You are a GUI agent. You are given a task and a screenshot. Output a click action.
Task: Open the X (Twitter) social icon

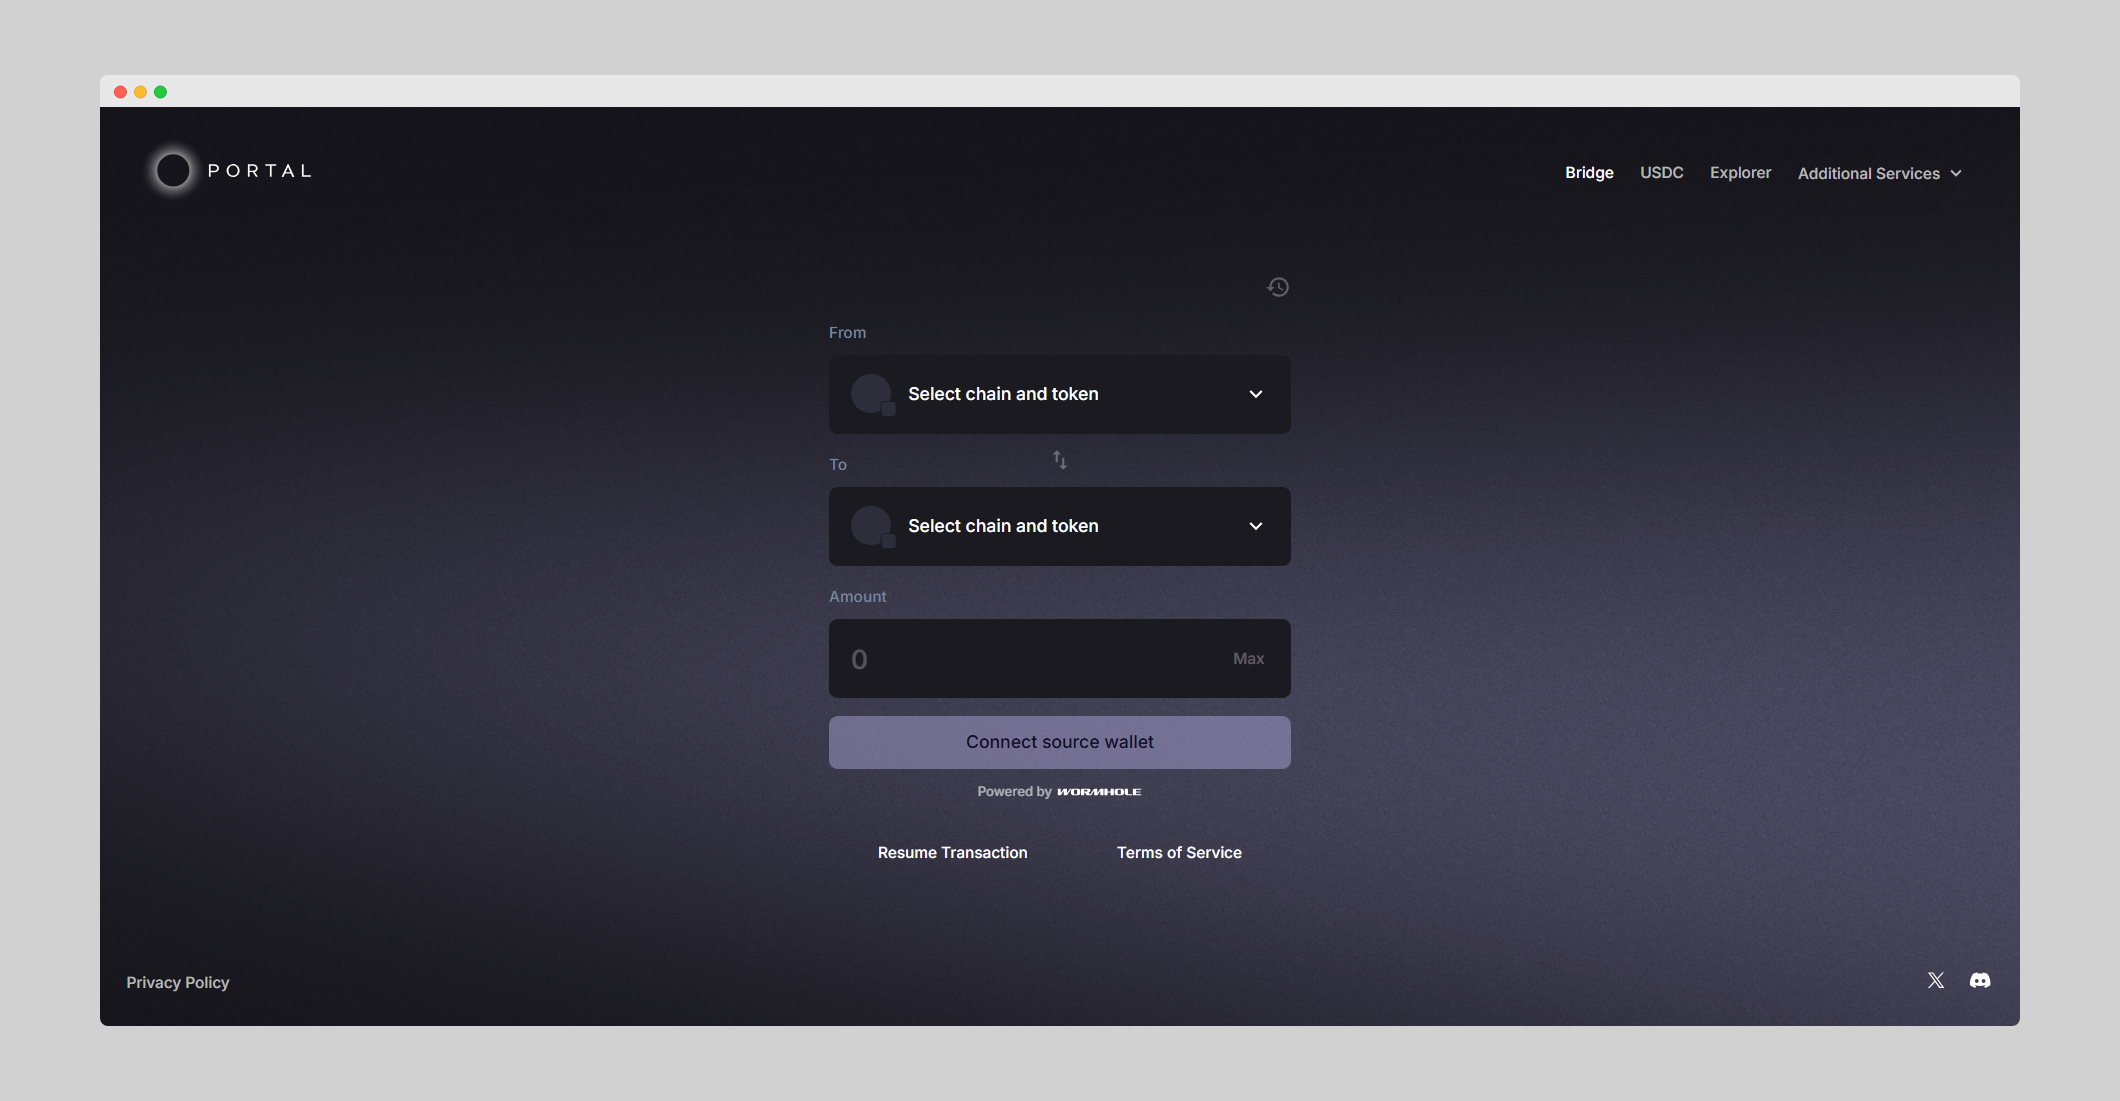[x=1936, y=981]
